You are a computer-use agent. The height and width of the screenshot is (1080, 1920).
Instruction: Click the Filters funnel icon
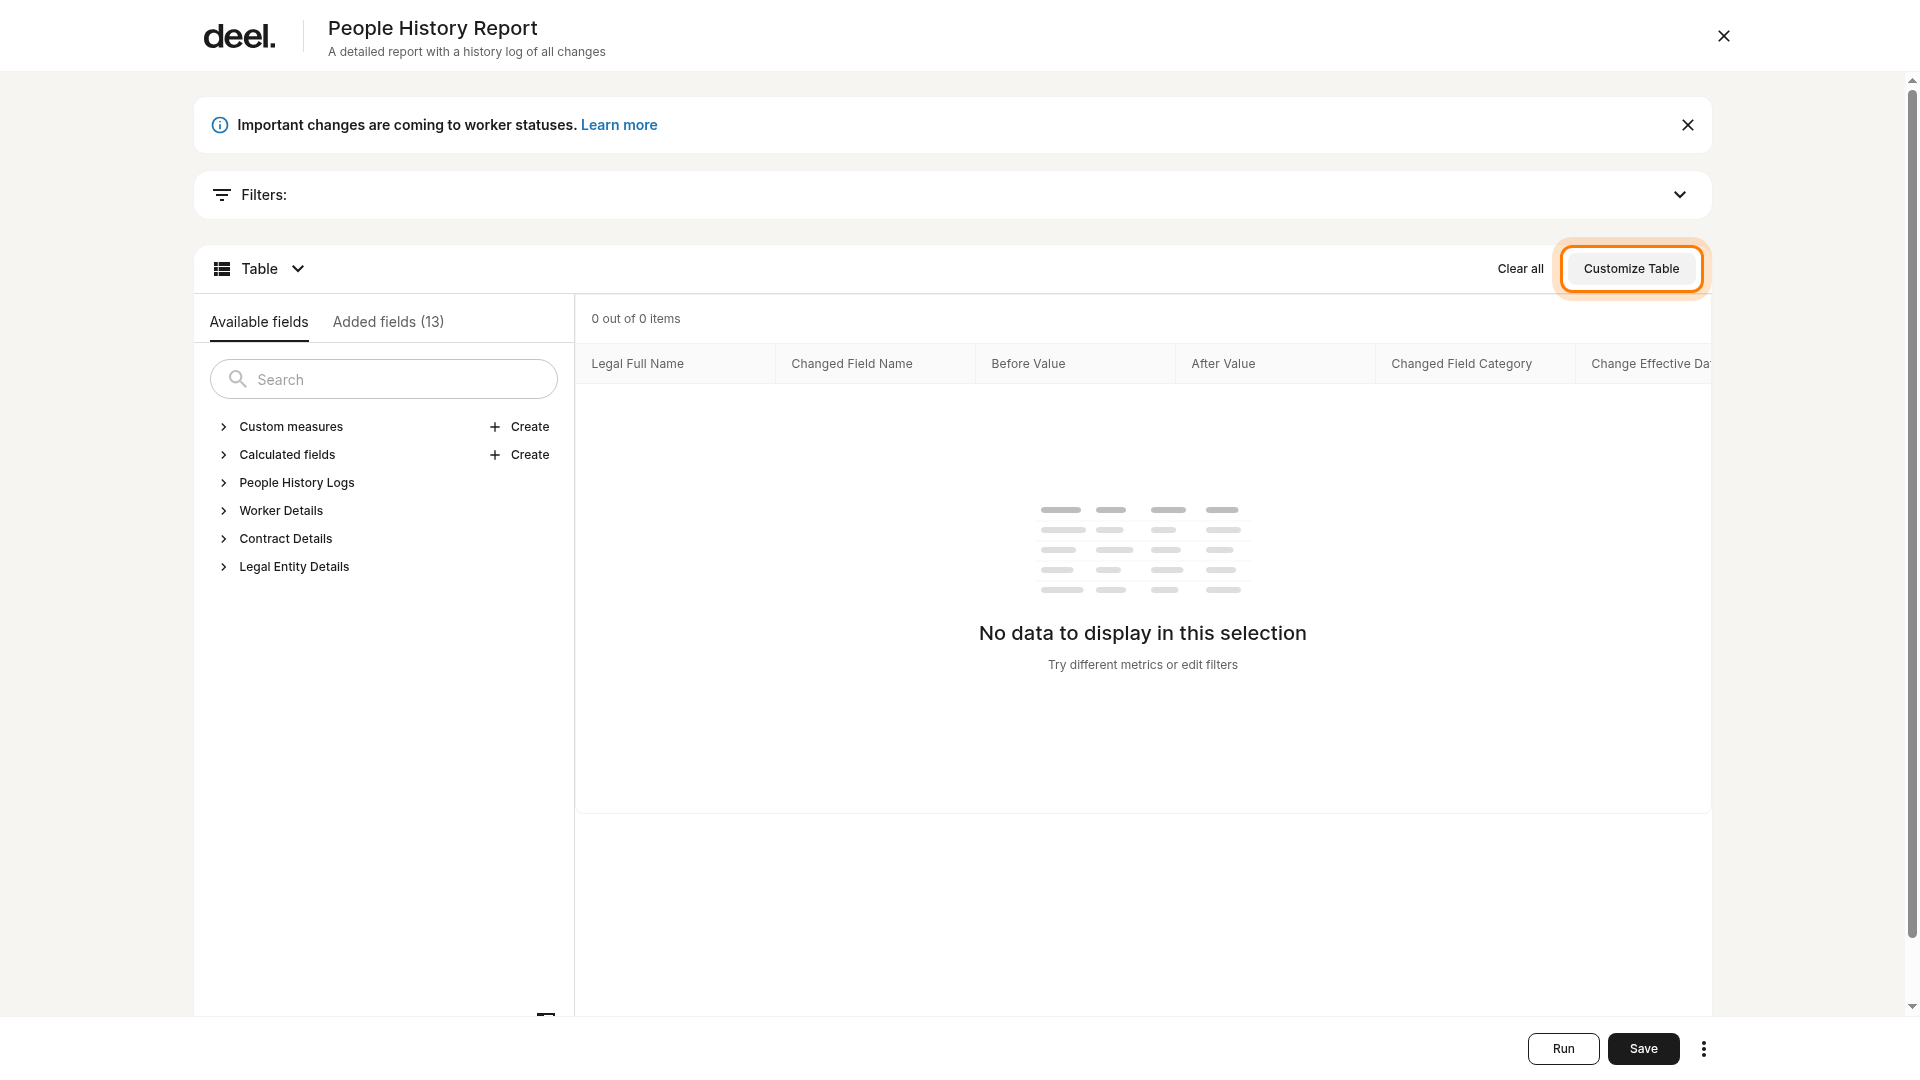[222, 195]
